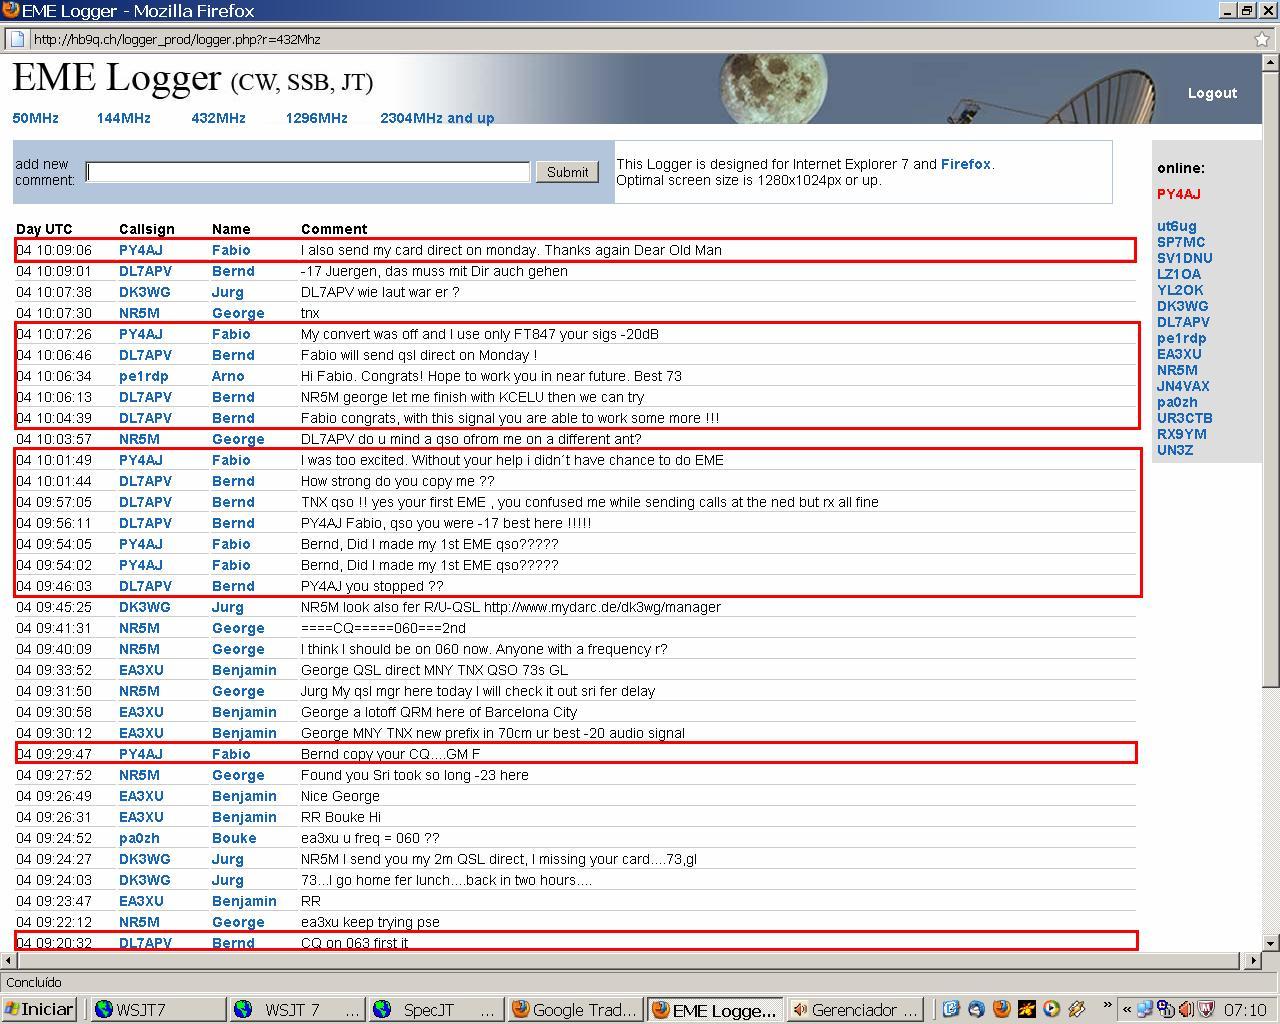Open the Iniciar start menu
The height and width of the screenshot is (1024, 1280).
[x=38, y=1009]
